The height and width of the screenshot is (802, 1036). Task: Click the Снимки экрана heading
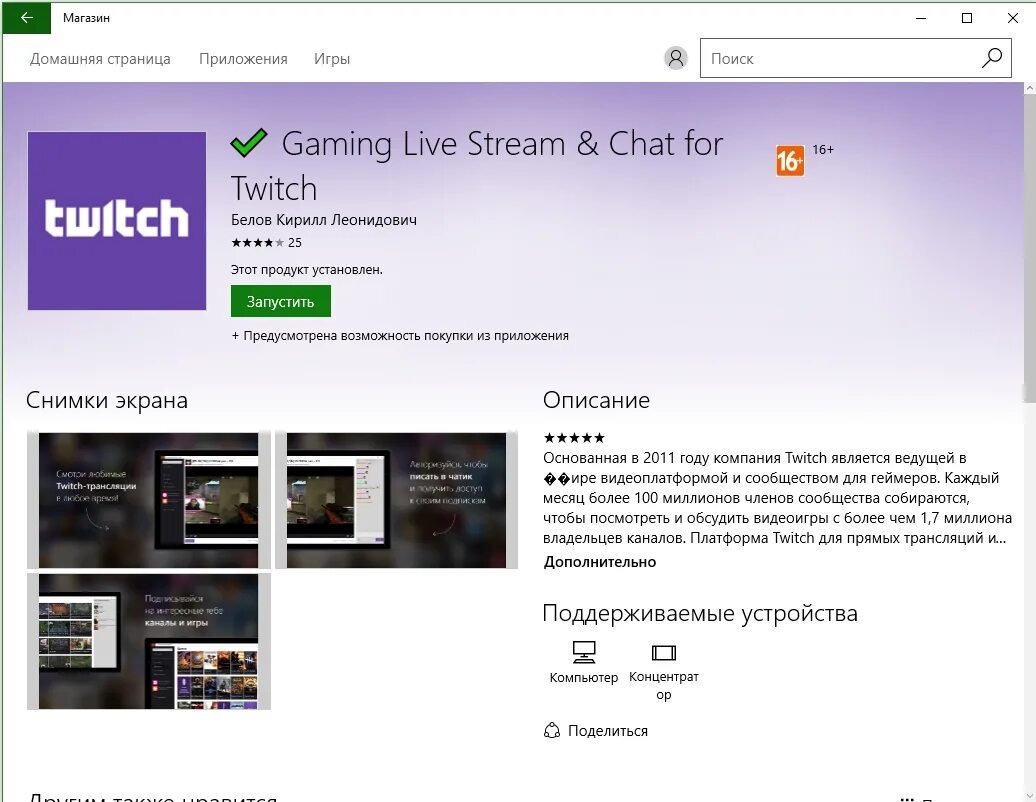107,400
